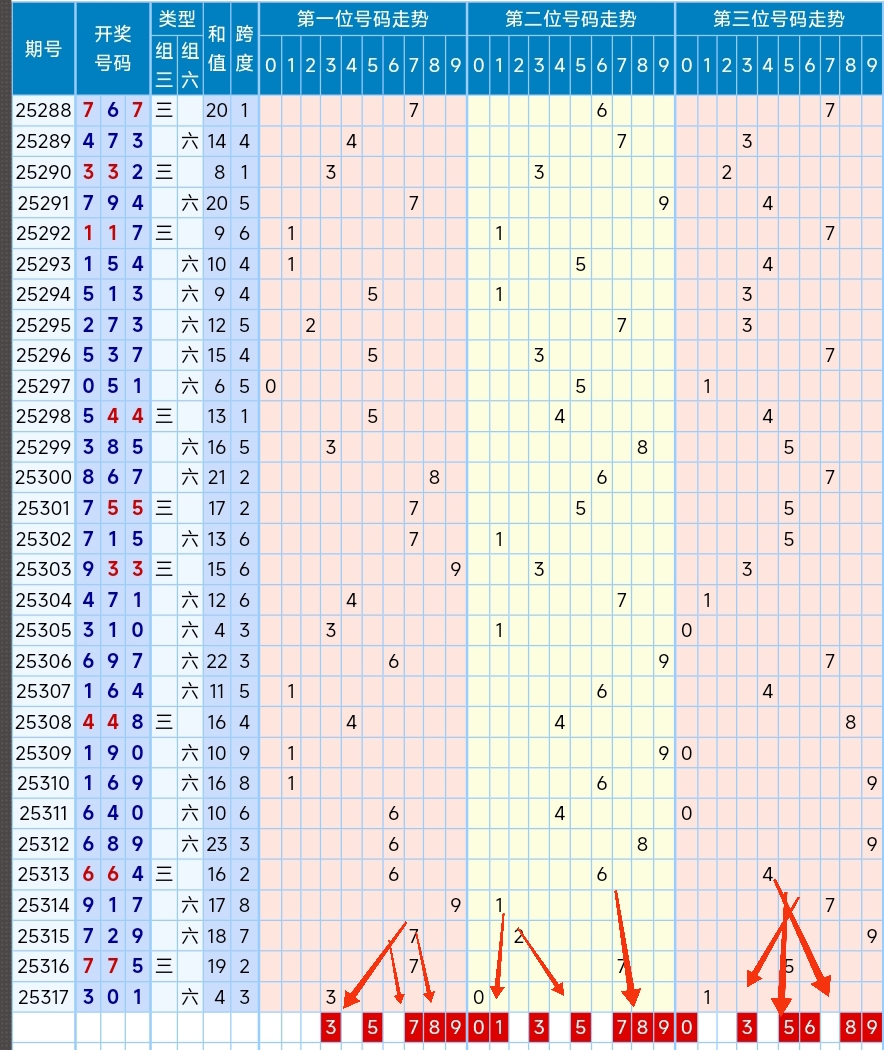
Task: Switch to the 第二位号码走势 header
Action: 570,19
